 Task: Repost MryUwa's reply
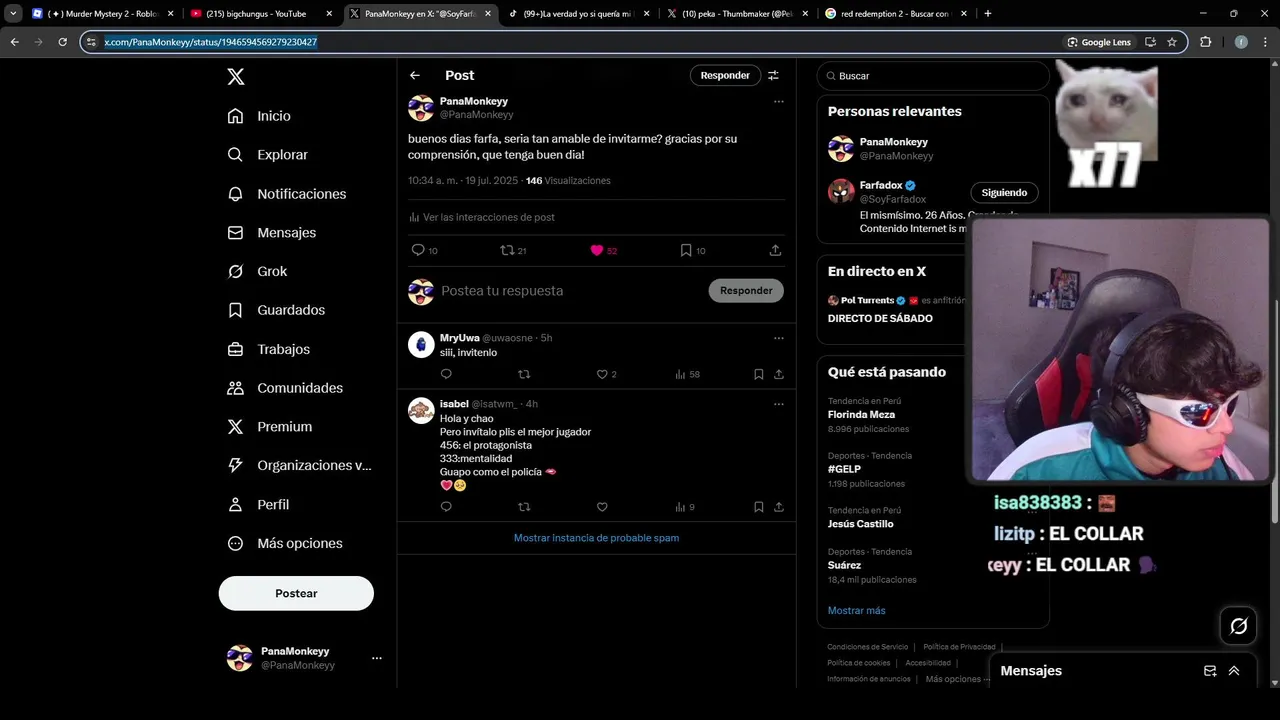click(524, 374)
